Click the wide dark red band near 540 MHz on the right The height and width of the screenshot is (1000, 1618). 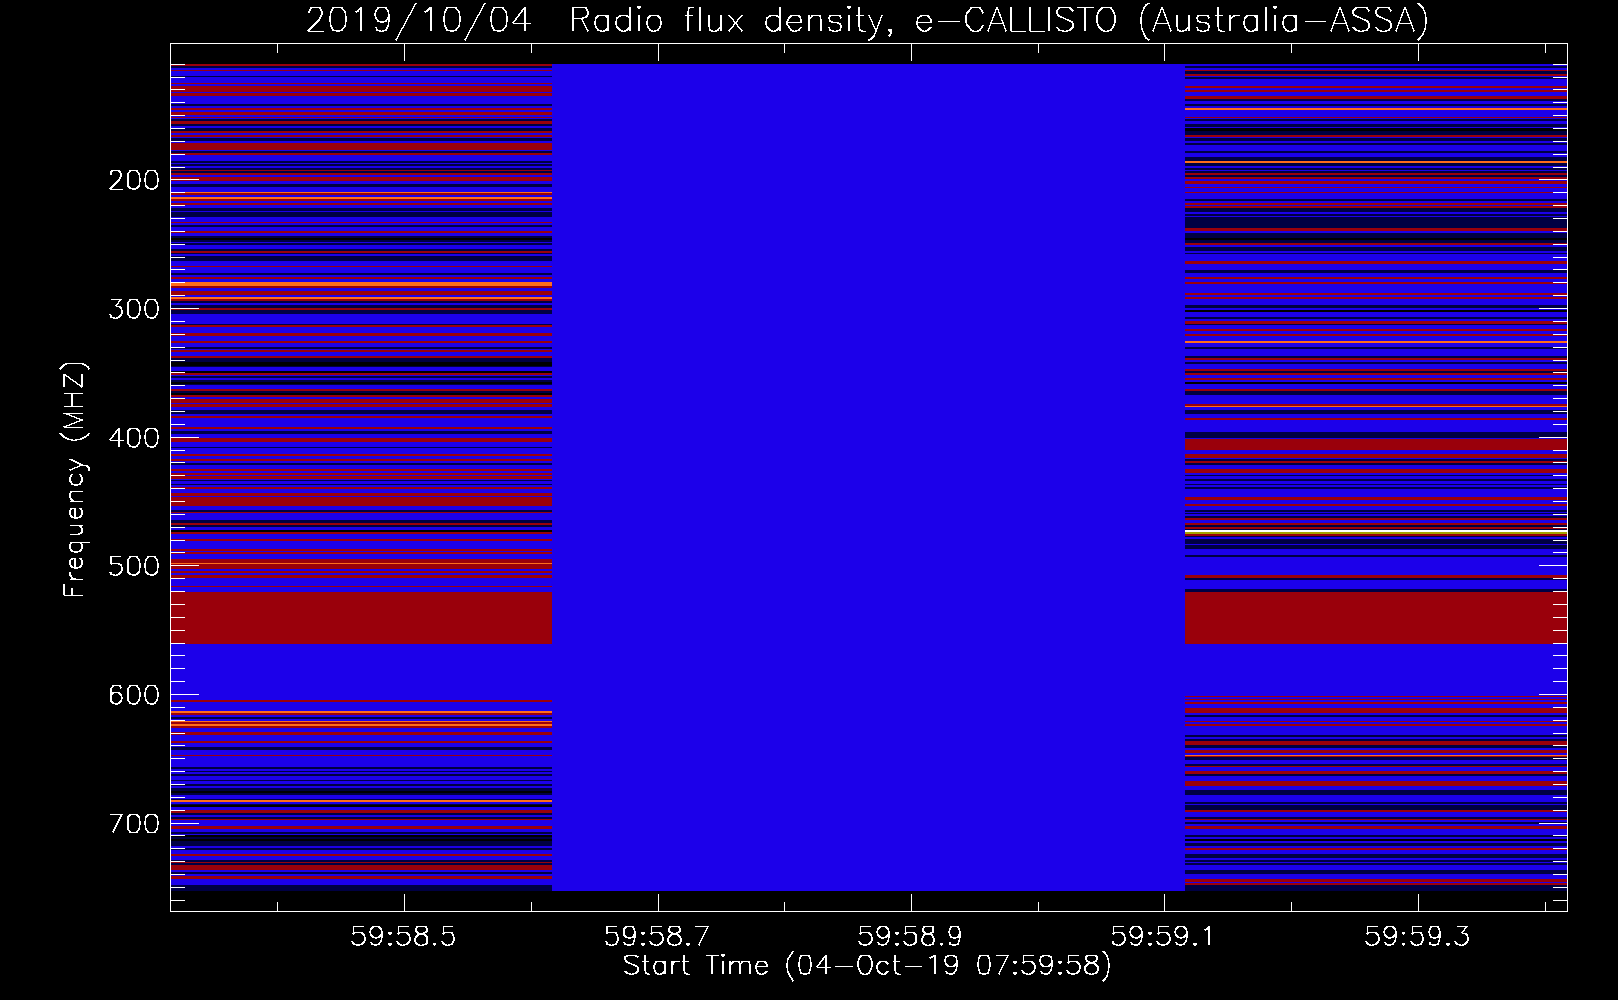coord(1376,618)
